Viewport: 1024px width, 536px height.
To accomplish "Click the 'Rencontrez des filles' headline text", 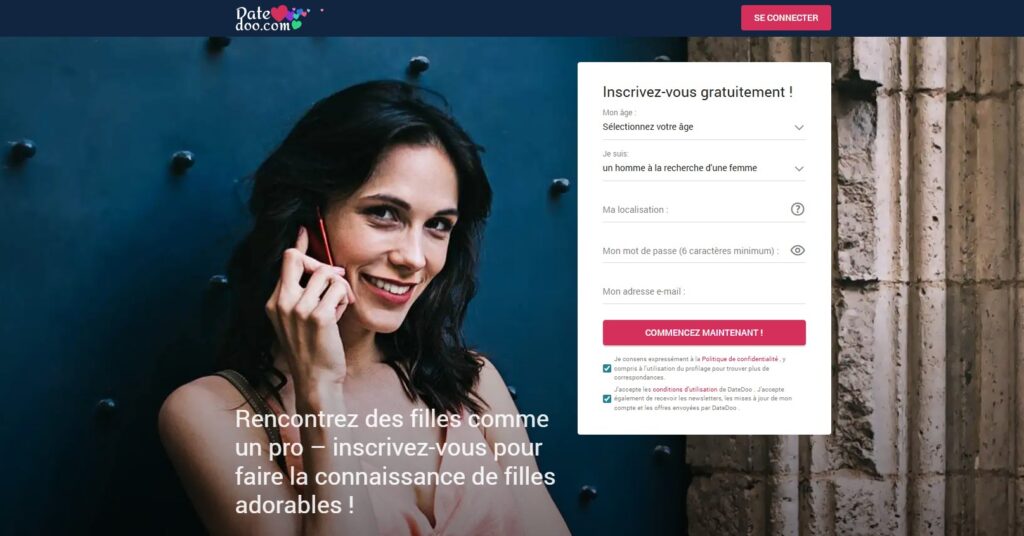I will point(395,462).
